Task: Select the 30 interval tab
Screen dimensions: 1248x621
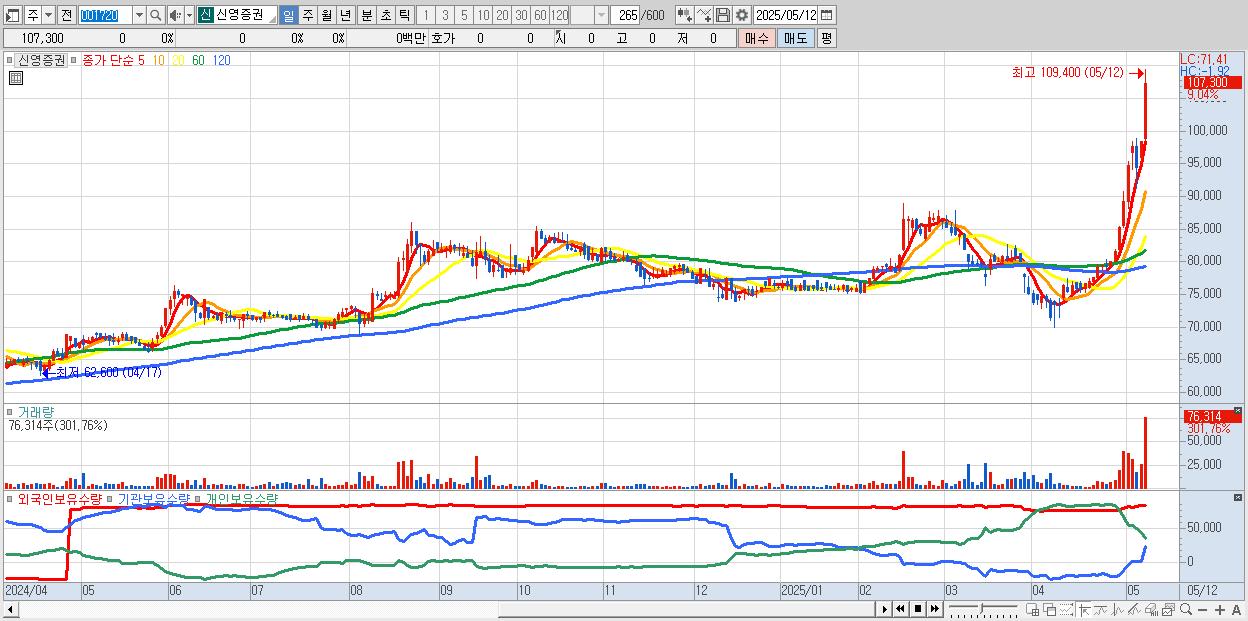Action: click(521, 16)
